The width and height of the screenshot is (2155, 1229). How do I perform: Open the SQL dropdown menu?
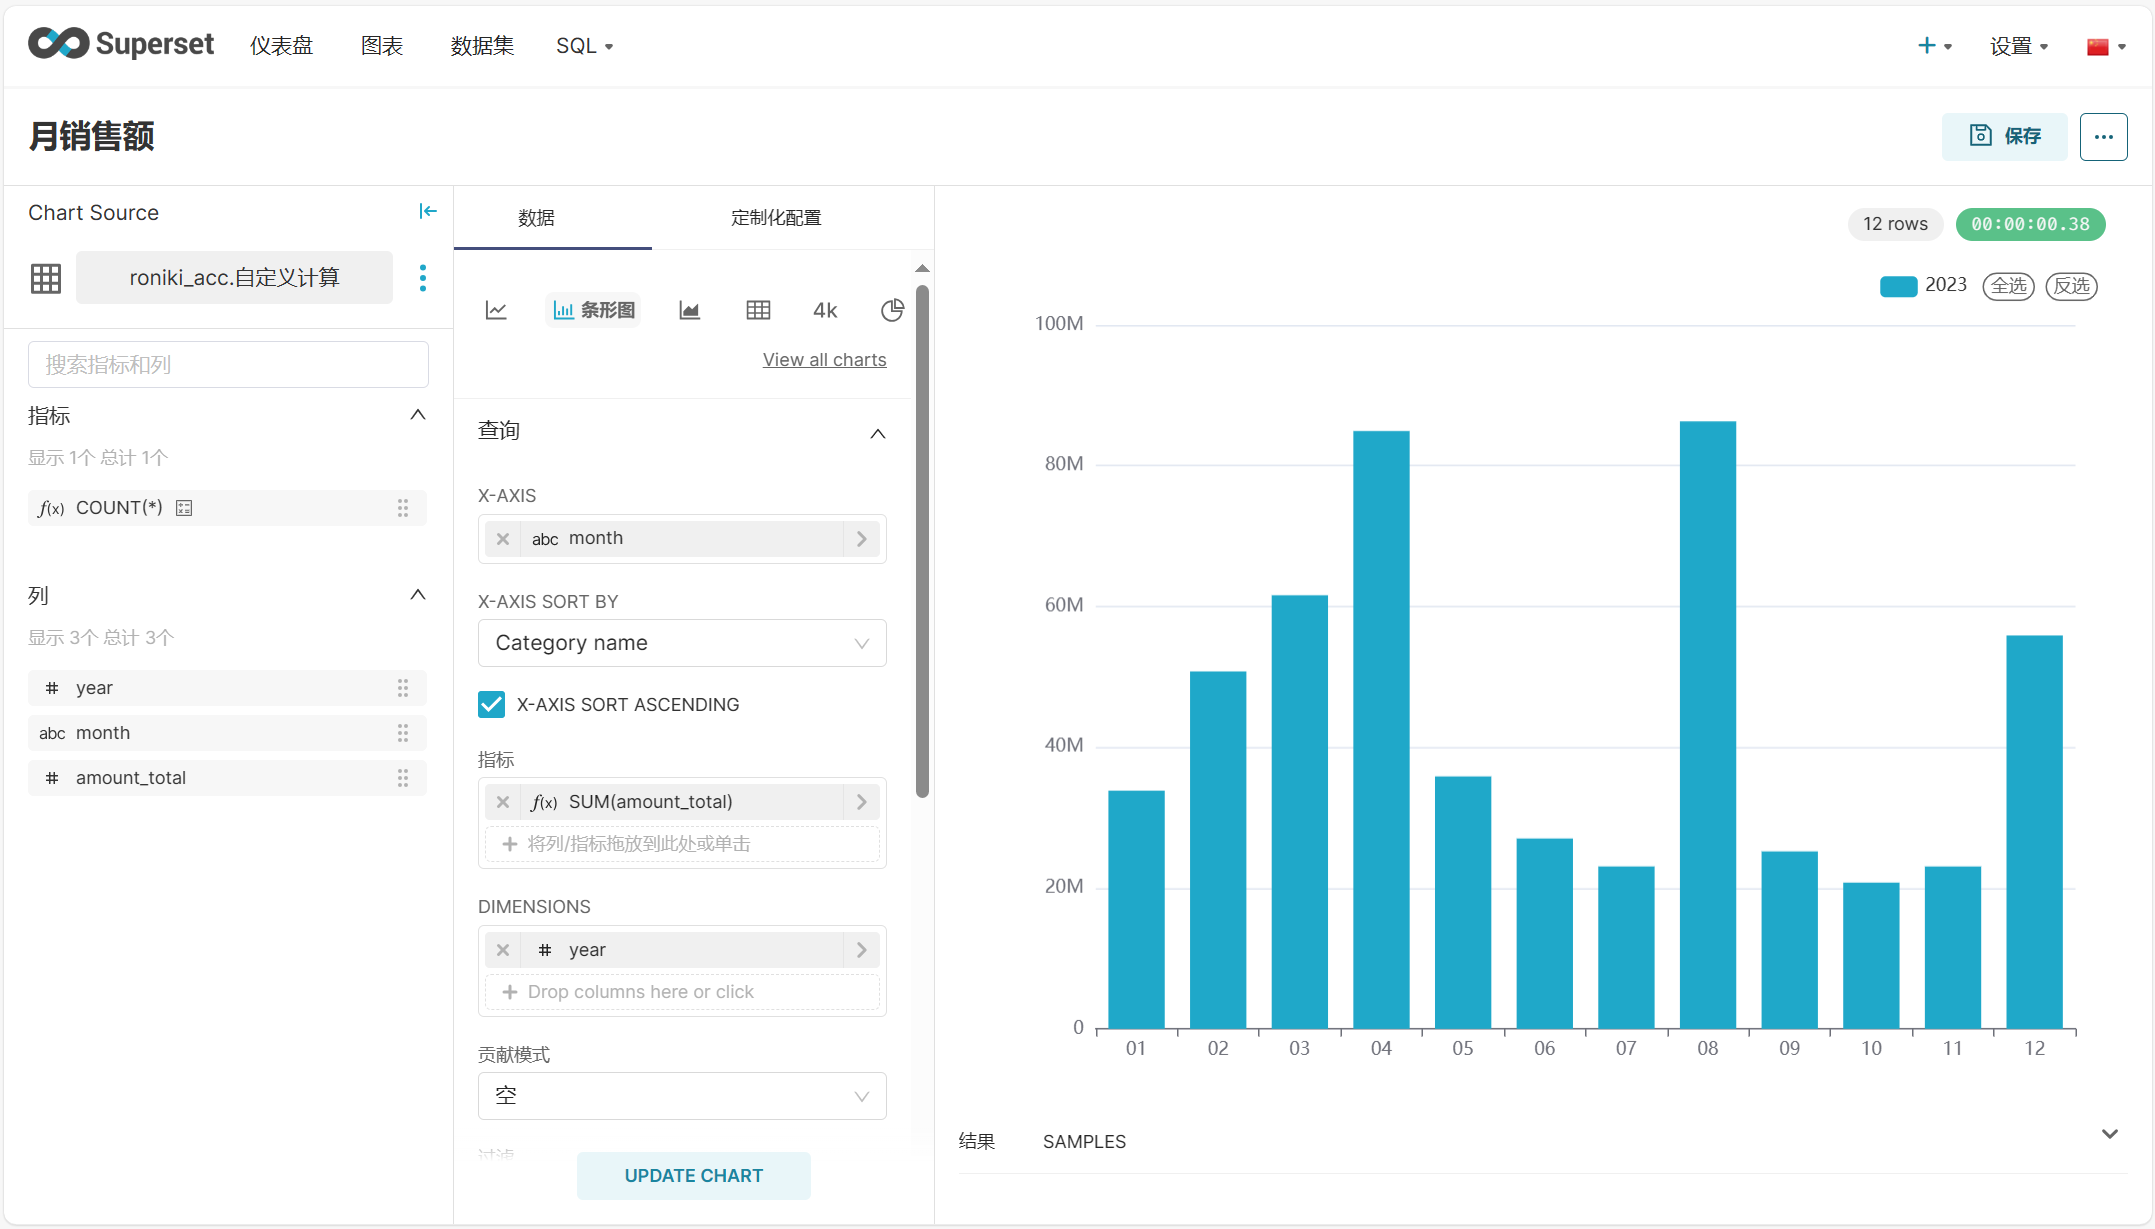[x=584, y=46]
